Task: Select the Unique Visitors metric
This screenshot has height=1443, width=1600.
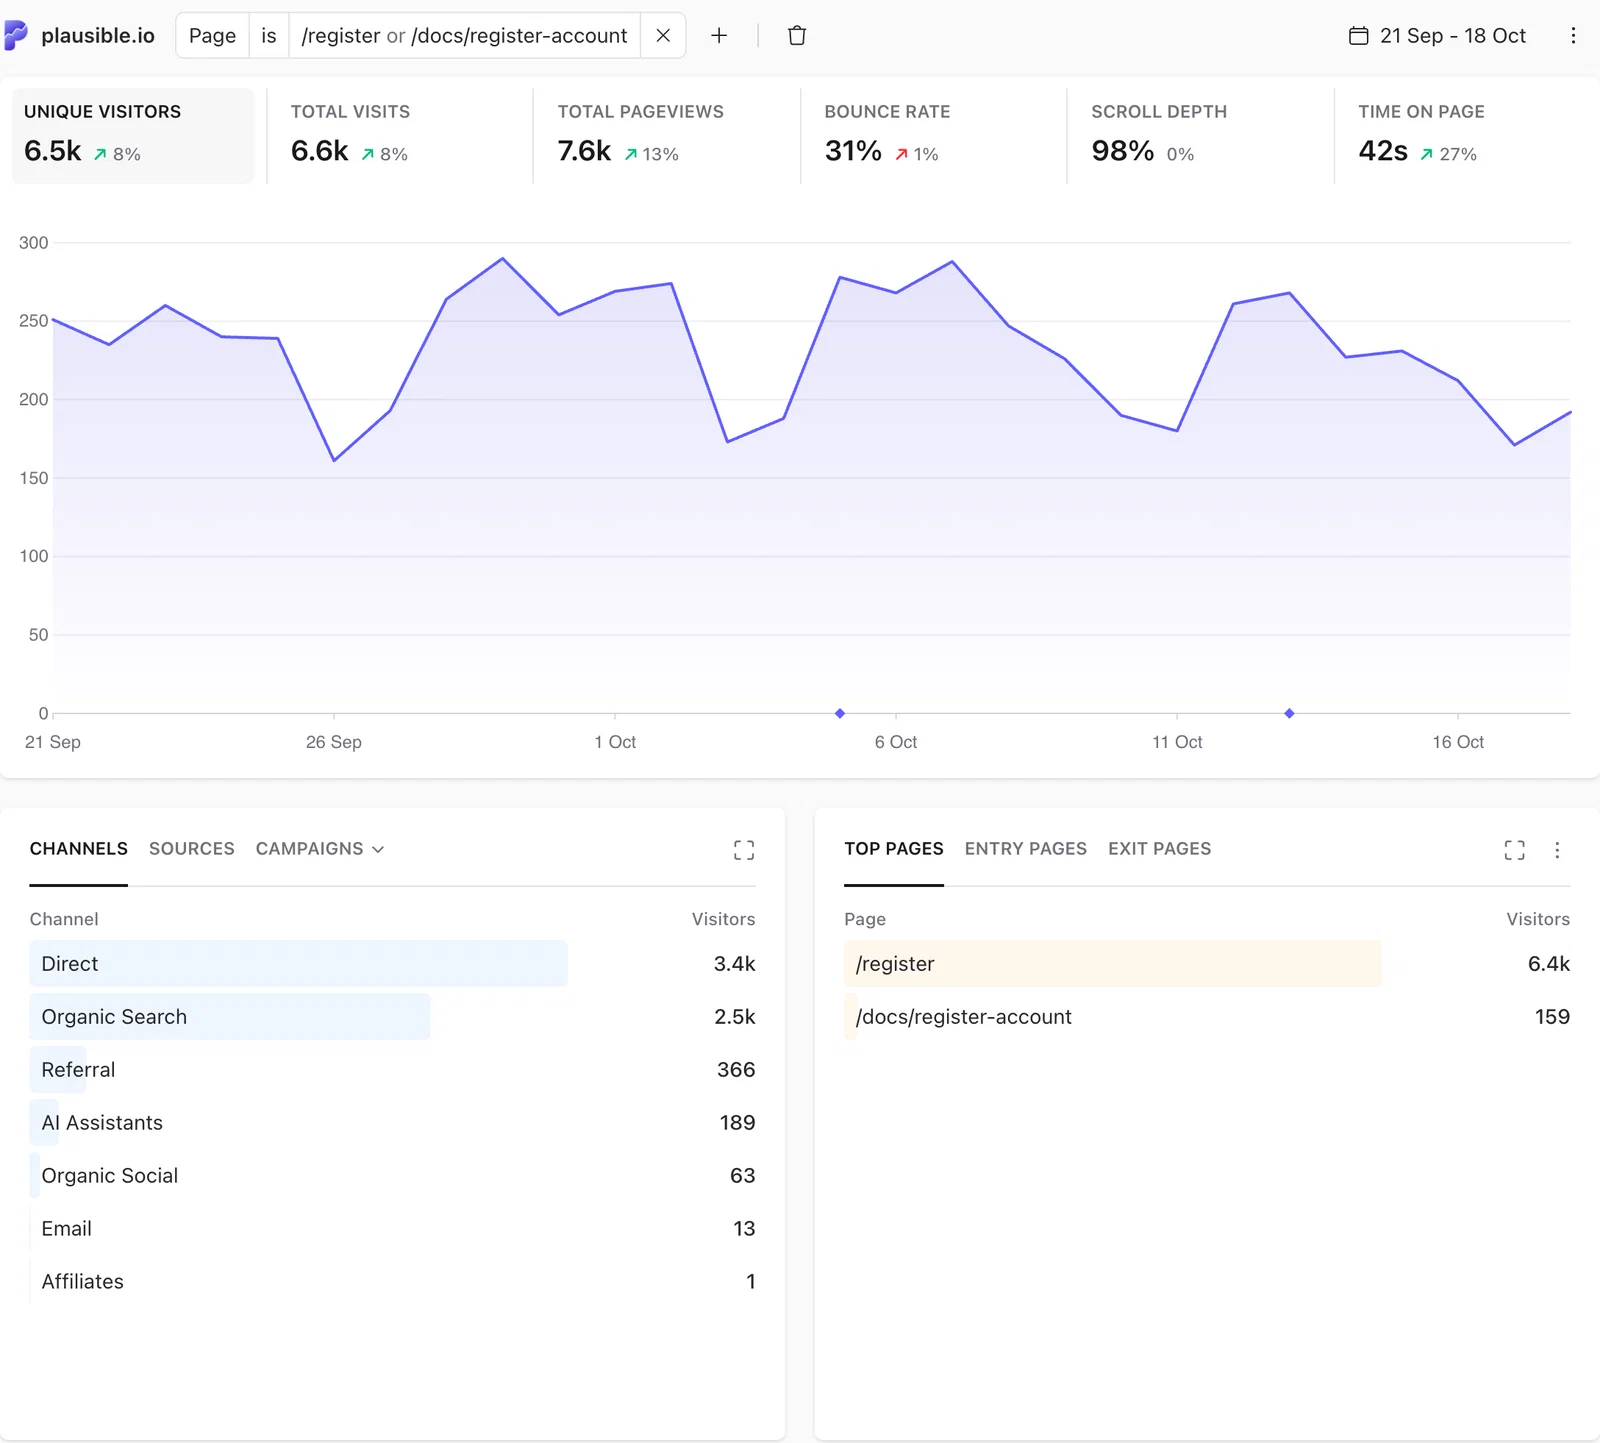Action: pyautogui.click(x=133, y=136)
